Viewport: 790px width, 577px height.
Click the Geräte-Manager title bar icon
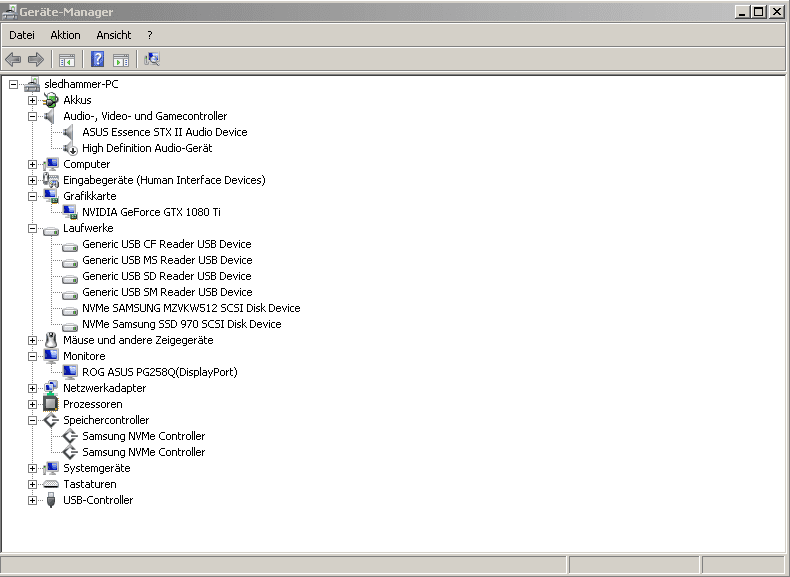tap(10, 11)
